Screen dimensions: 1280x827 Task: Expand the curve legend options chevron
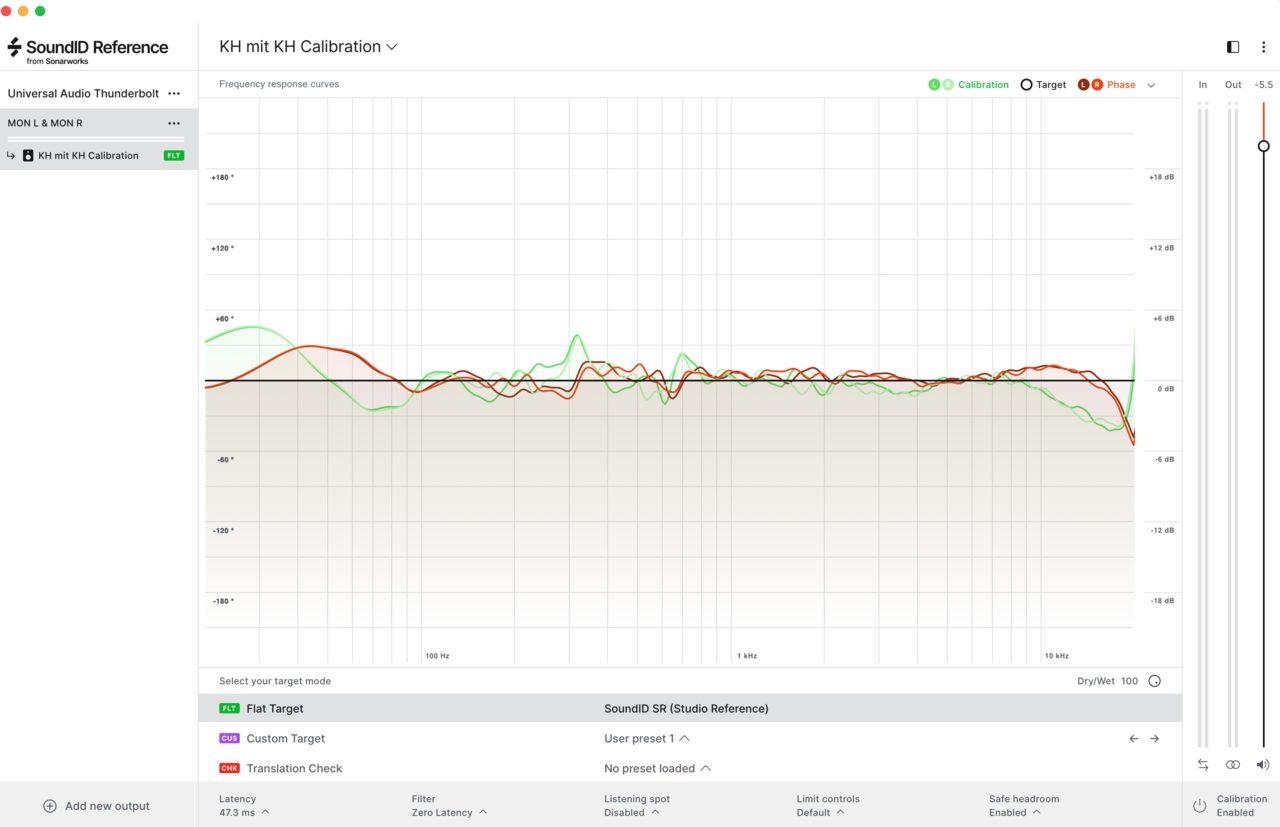[1151, 85]
